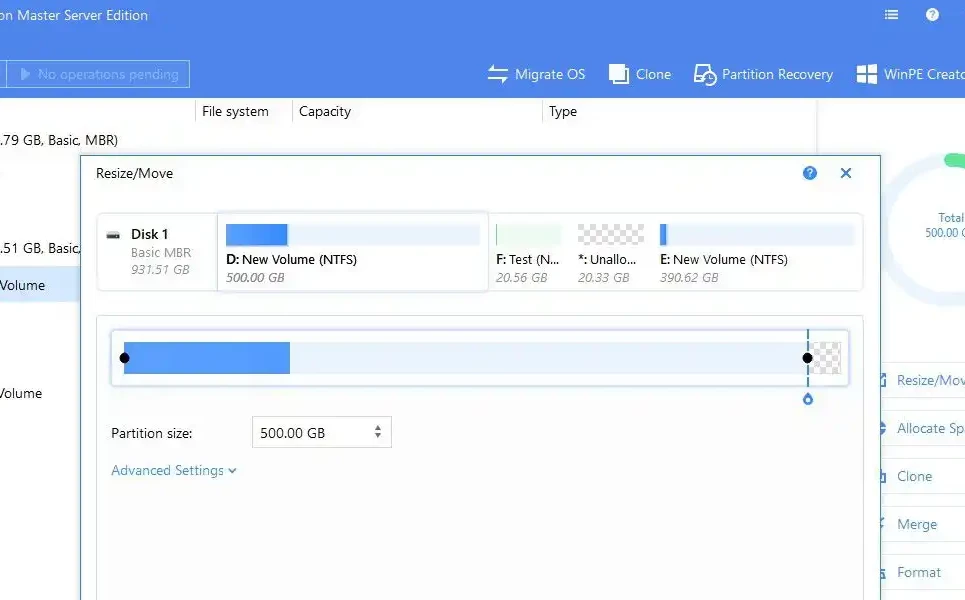Click the help question mark in title bar
Screen dimensions: 965x600
pos(932,15)
